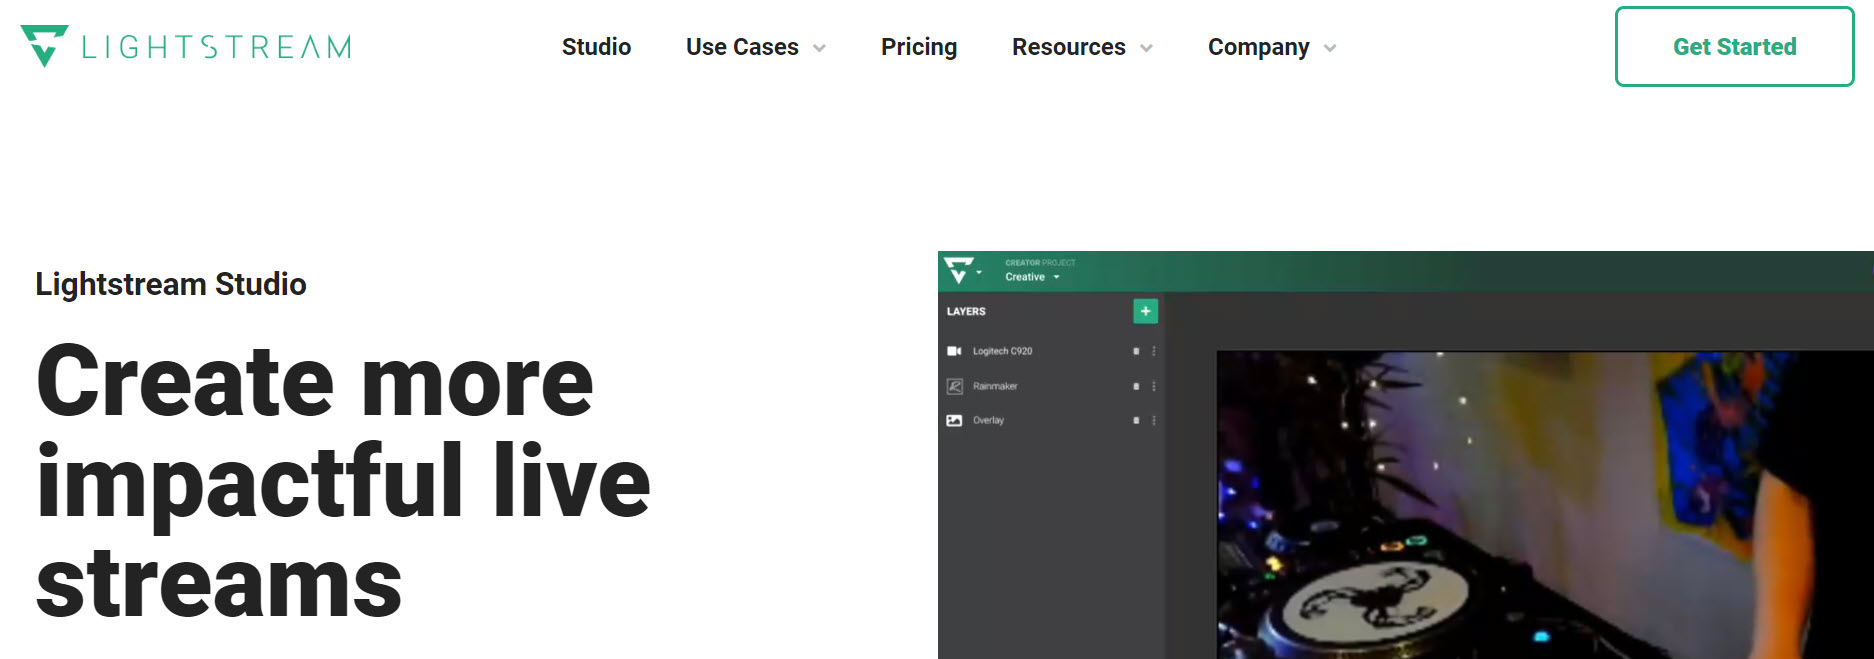Open the three-dot menu for Logitech C920
The image size is (1874, 659).
[x=1154, y=351]
